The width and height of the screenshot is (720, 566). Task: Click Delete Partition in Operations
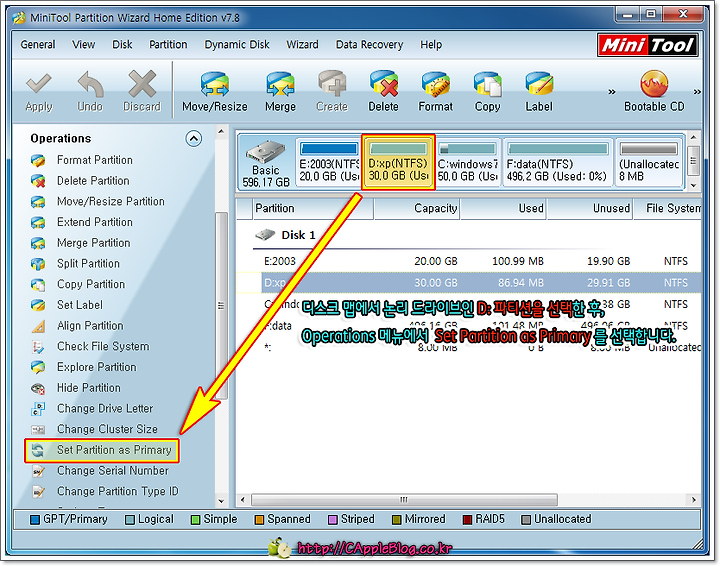[93, 180]
